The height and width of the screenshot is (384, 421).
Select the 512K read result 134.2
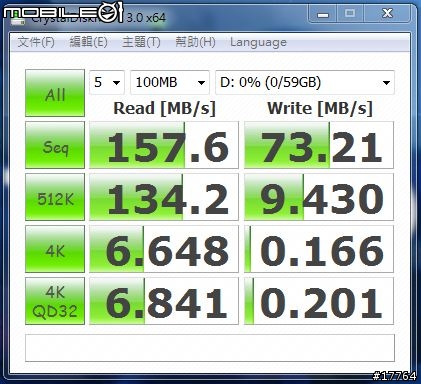tap(164, 197)
